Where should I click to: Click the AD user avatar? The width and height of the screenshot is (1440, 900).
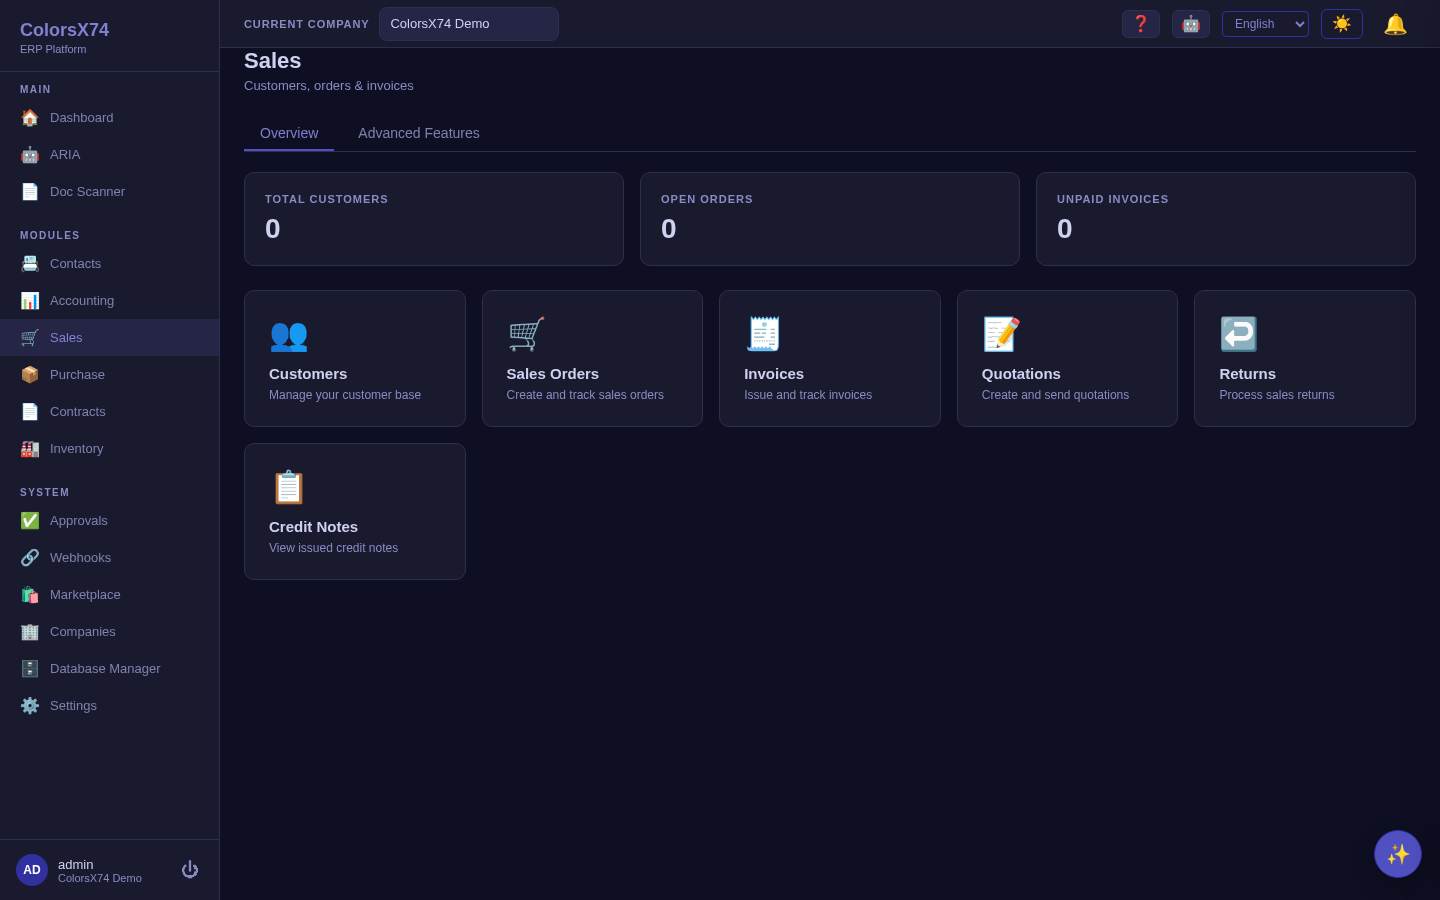pyautogui.click(x=32, y=870)
